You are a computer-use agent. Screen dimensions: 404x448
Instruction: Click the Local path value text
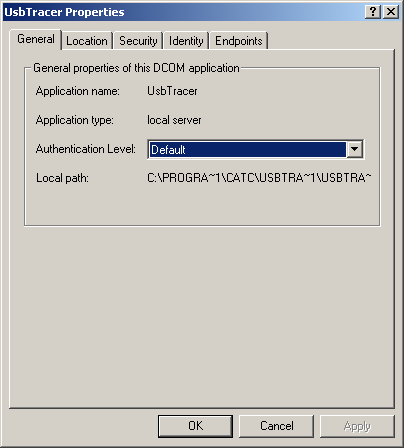click(259, 178)
